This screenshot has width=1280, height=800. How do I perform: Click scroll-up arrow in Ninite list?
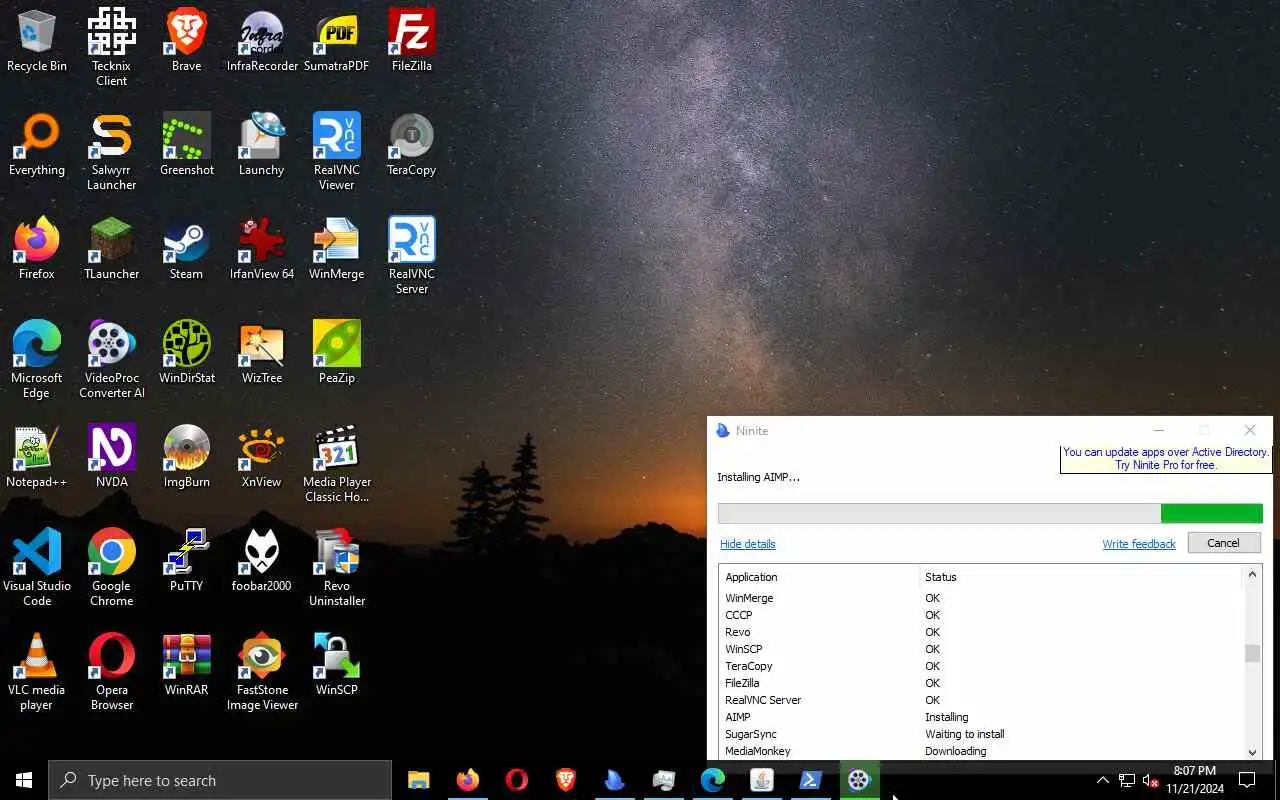coord(1252,576)
